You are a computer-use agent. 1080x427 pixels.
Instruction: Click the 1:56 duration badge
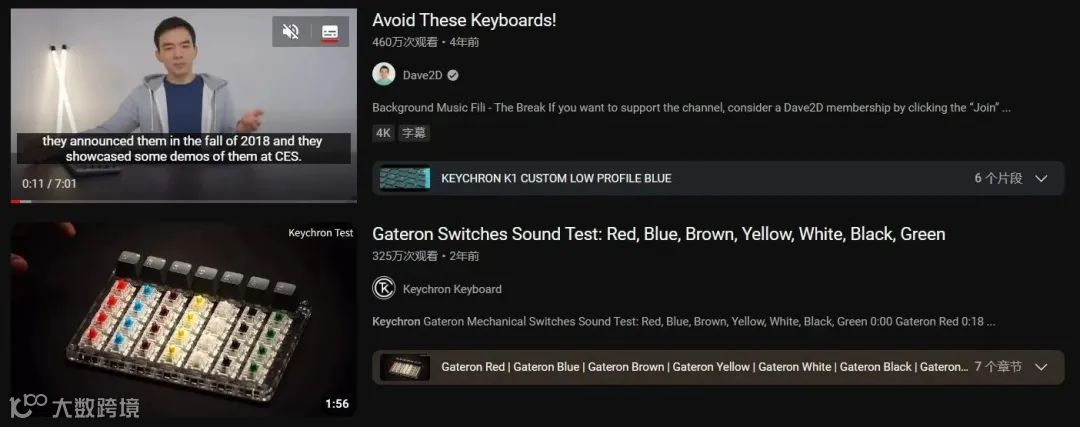337,404
